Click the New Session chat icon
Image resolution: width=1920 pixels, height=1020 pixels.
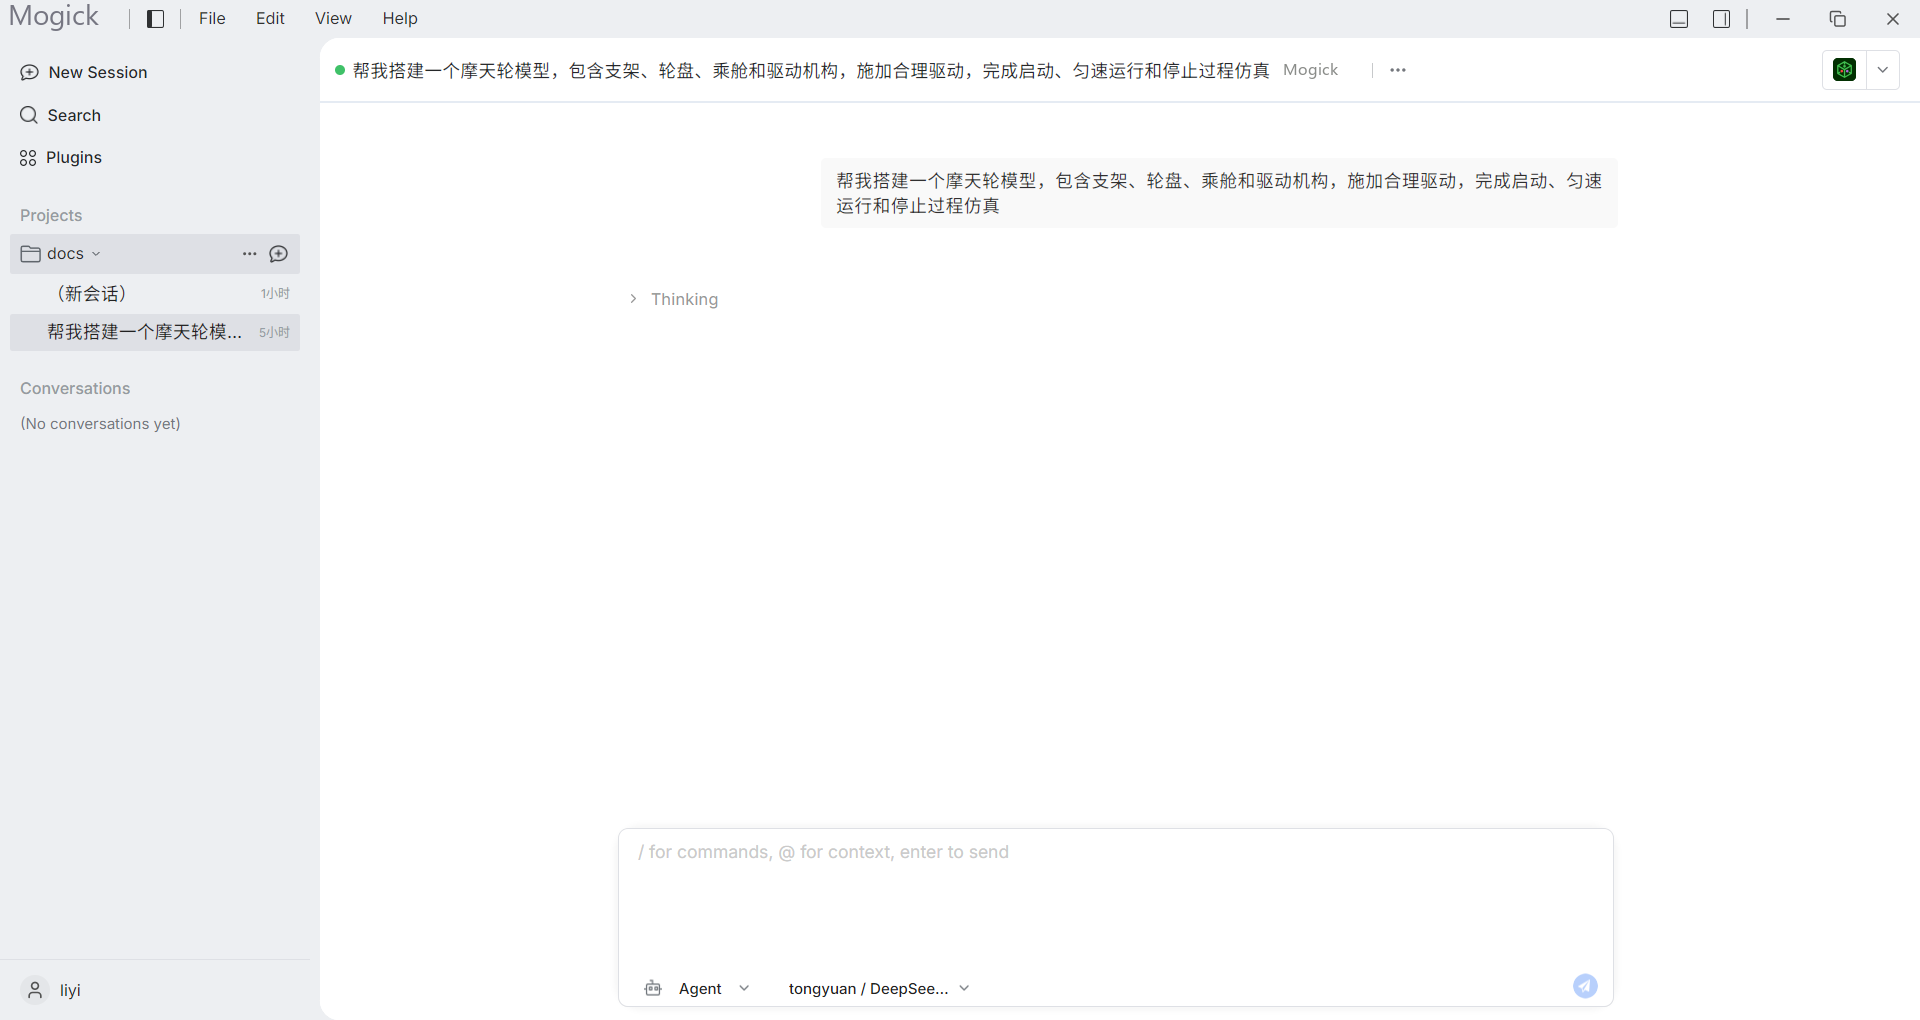point(29,72)
